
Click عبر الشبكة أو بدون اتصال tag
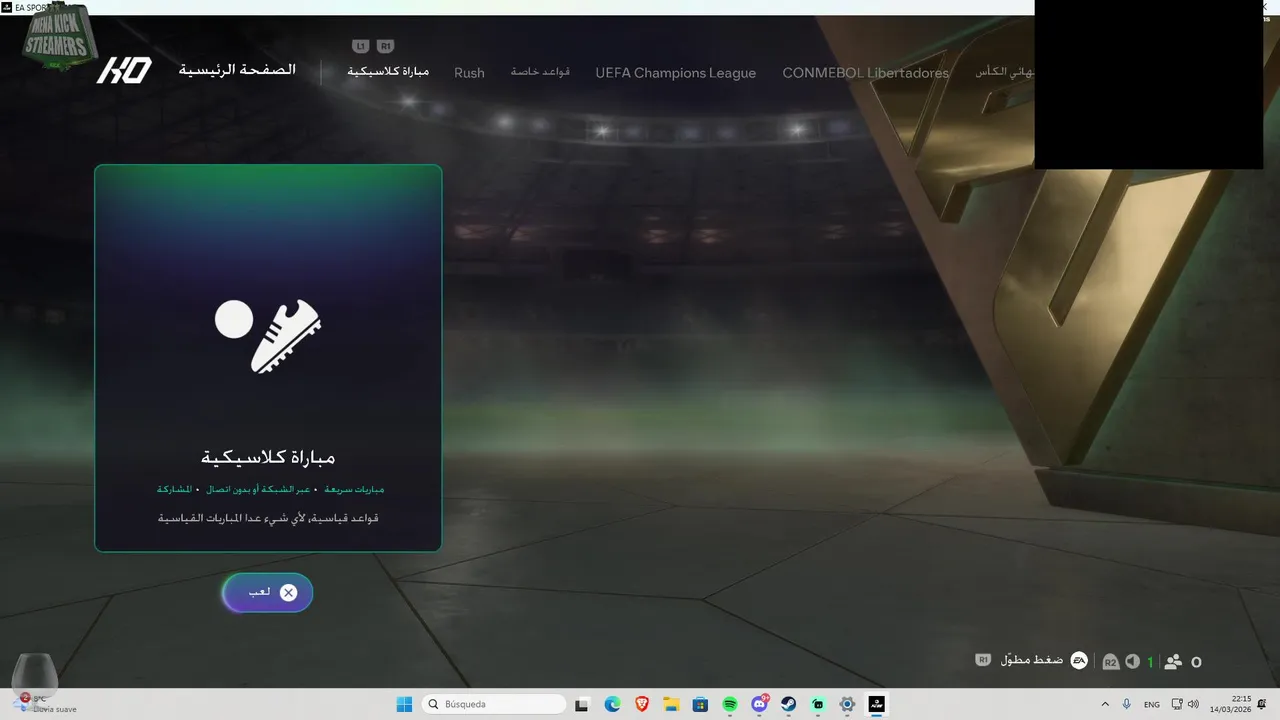(x=260, y=489)
